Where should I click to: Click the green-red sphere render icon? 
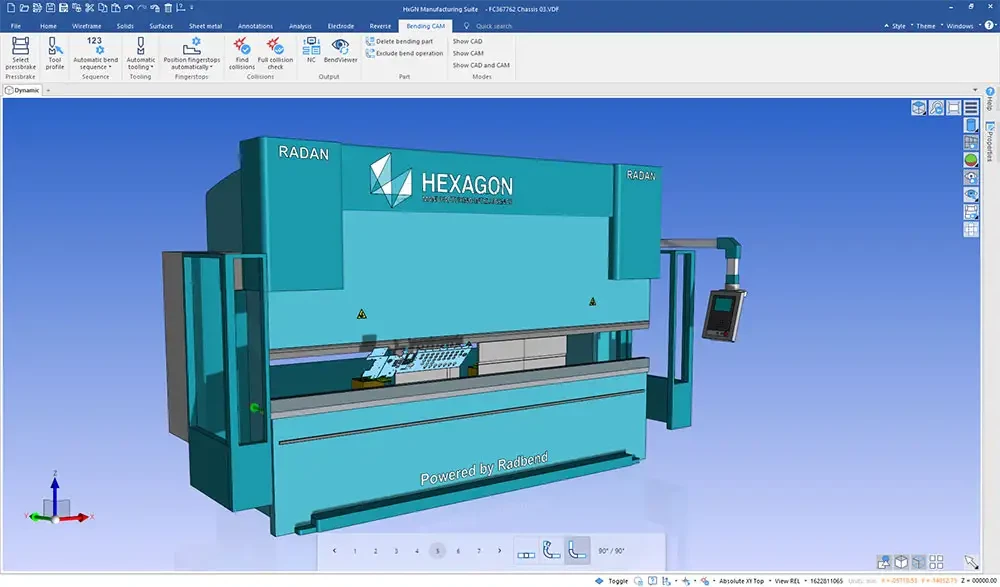[x=971, y=160]
